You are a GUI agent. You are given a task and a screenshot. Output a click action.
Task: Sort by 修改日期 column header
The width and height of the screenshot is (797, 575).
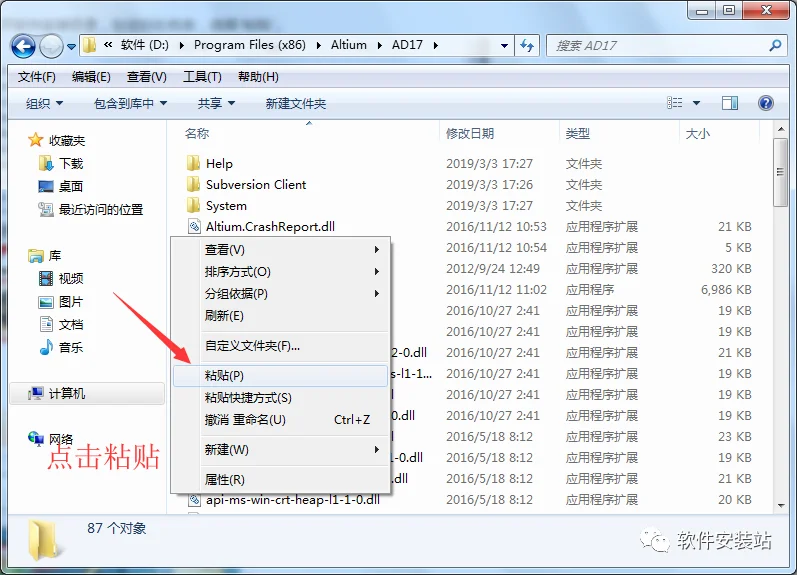[470, 134]
